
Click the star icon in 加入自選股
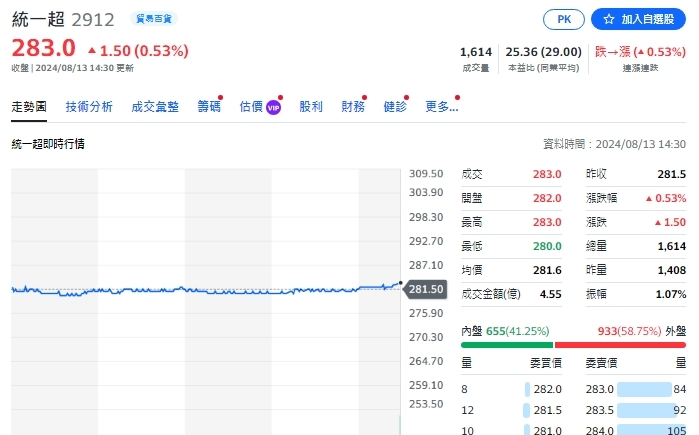click(x=609, y=19)
